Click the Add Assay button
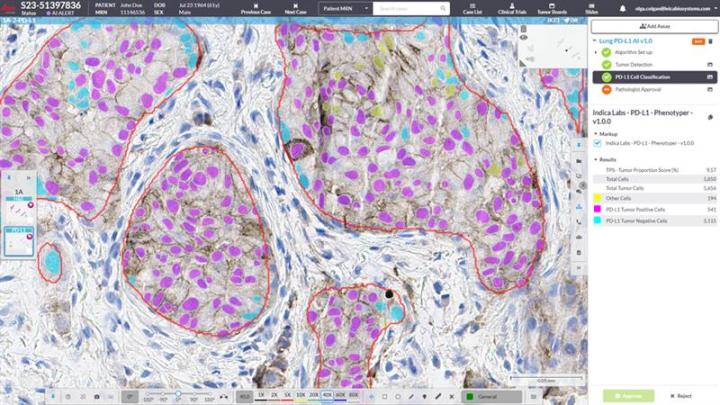The height and width of the screenshot is (405, 720). click(x=654, y=27)
